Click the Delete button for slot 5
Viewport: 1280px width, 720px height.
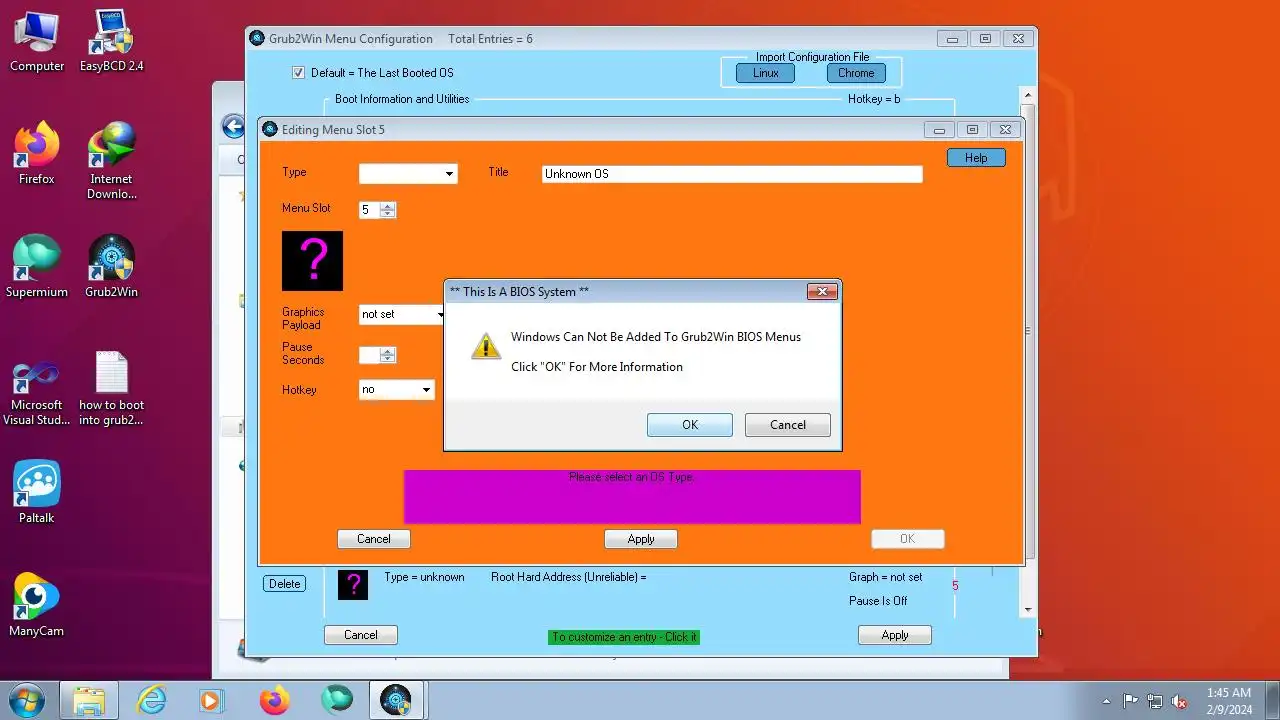(285, 584)
